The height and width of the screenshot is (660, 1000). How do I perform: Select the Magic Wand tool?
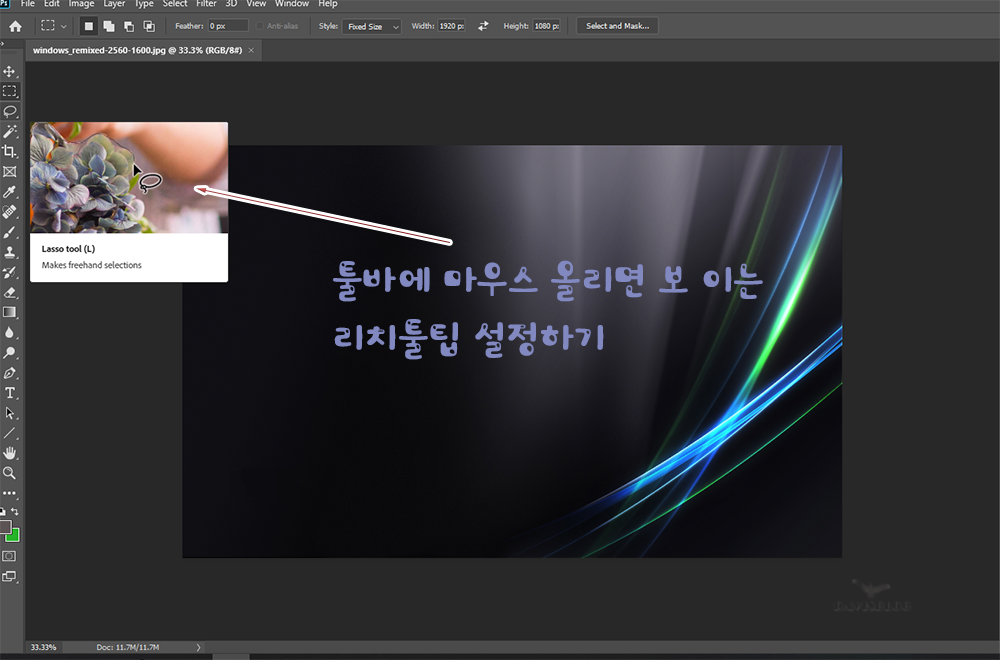tap(10, 131)
